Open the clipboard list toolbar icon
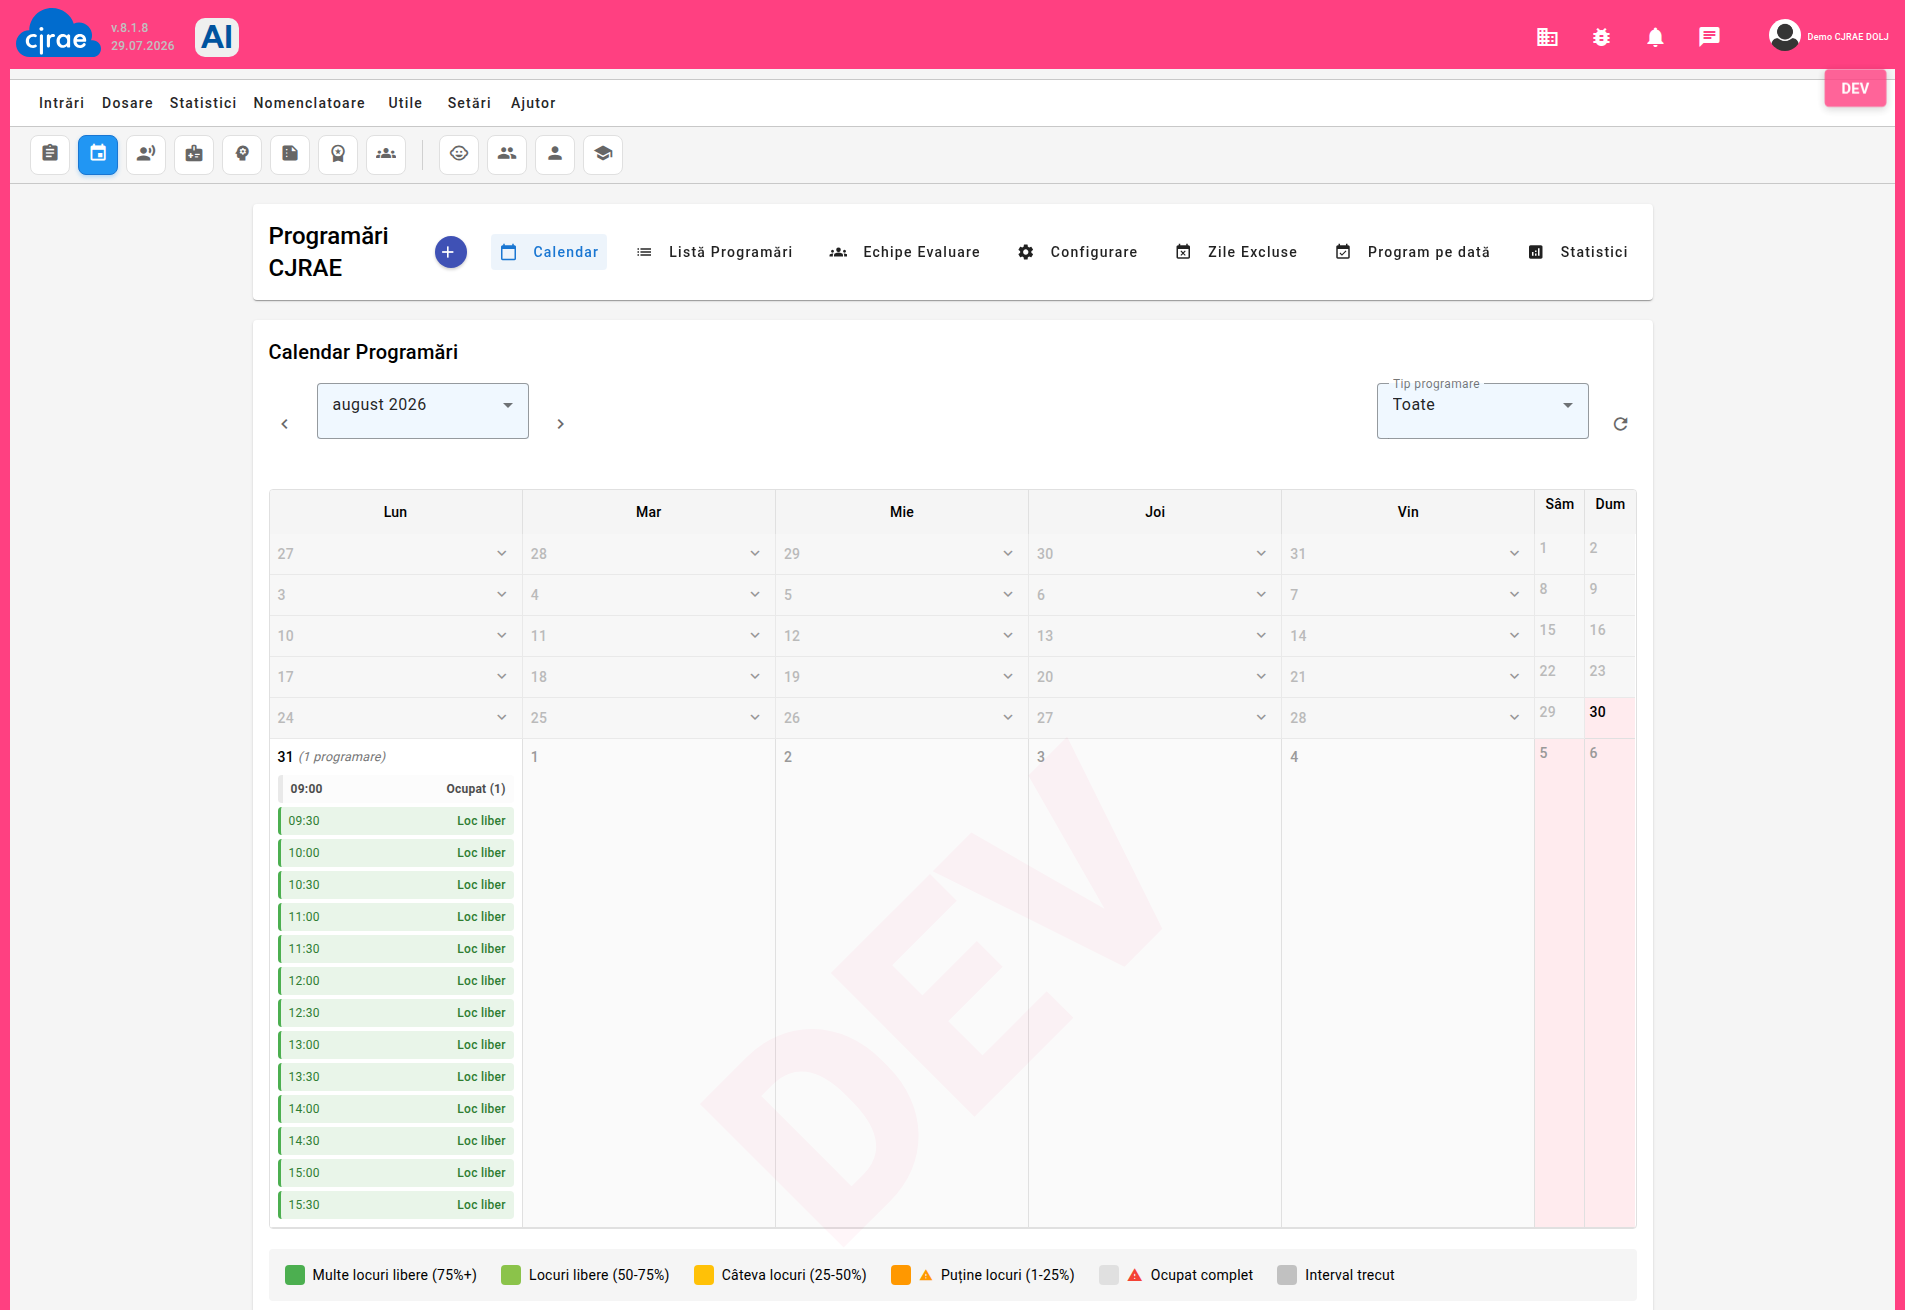Viewport: 1905px width, 1310px height. [x=50, y=154]
